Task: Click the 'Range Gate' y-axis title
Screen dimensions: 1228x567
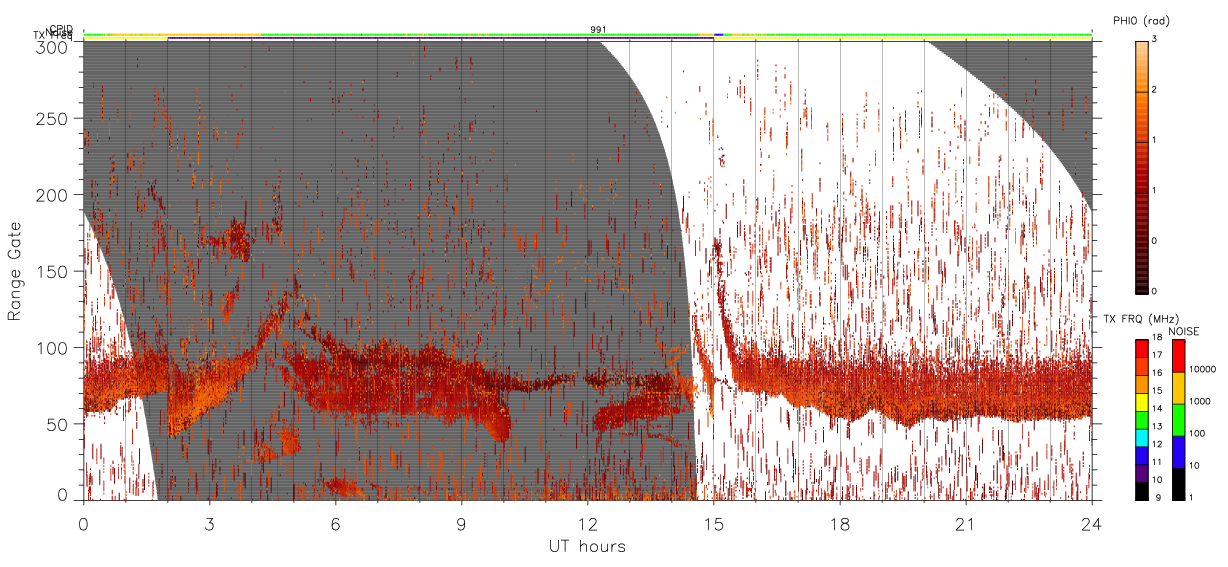Action: point(15,271)
